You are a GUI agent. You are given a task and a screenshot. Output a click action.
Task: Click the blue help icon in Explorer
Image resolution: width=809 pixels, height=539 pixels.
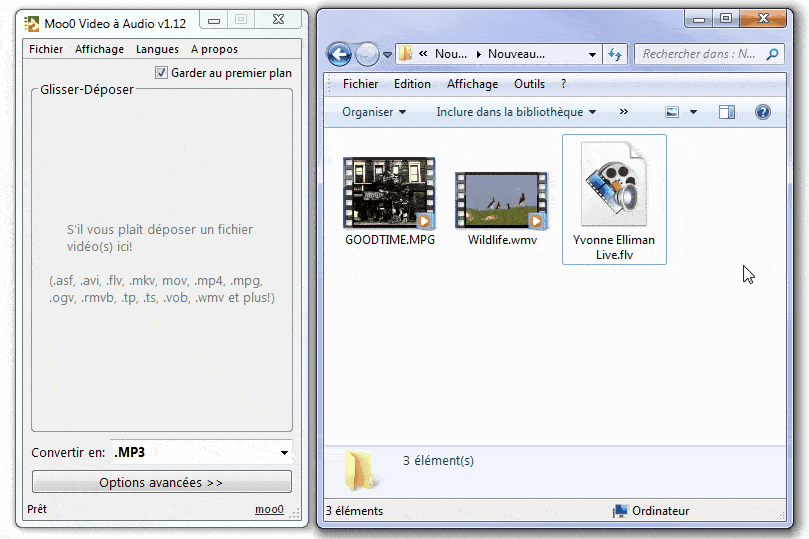pyautogui.click(x=763, y=112)
